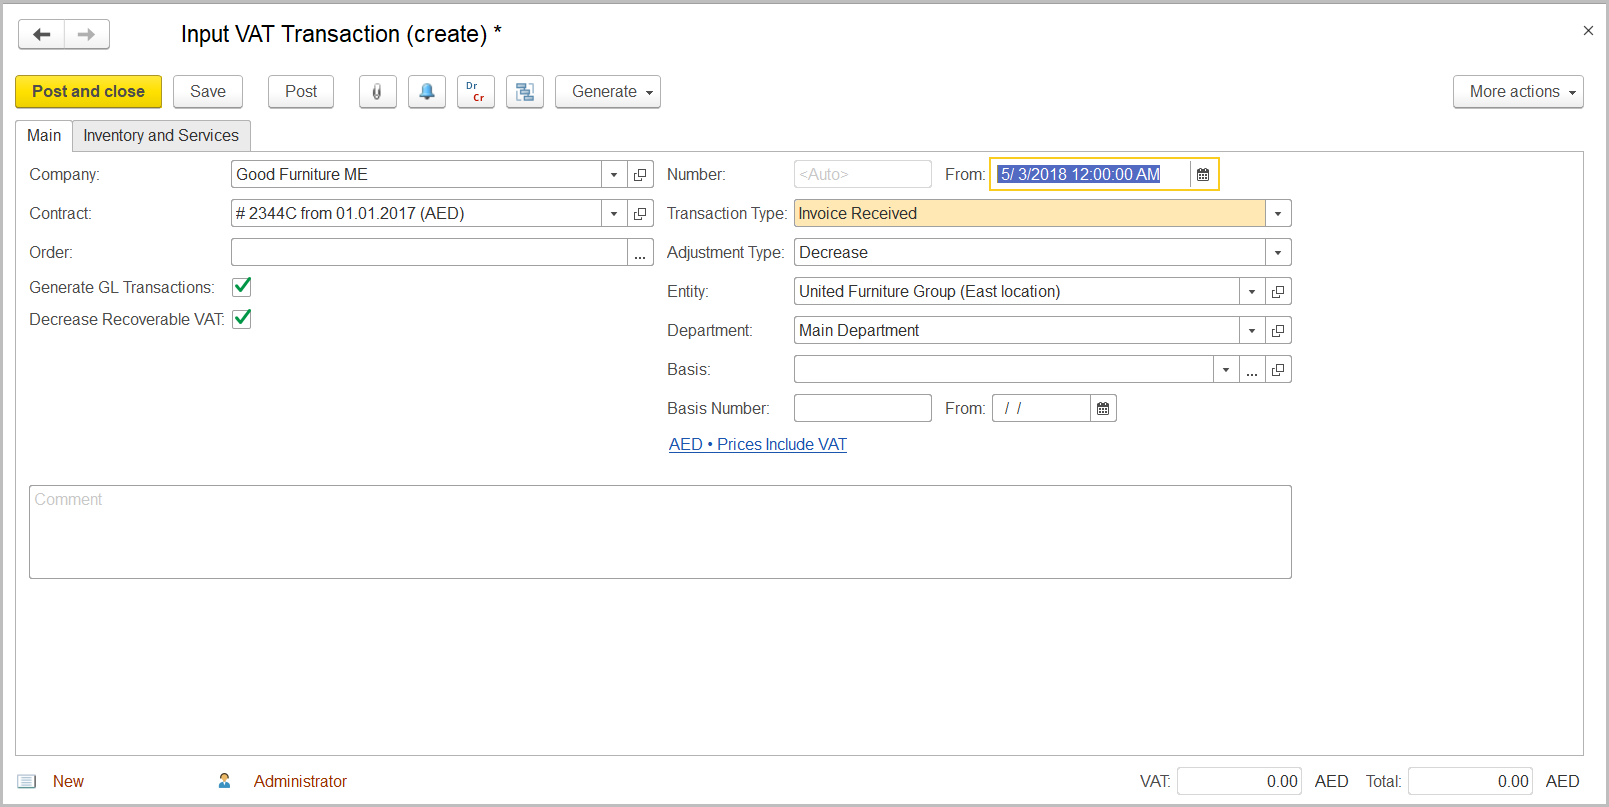Expand the Basis dropdown list
The height and width of the screenshot is (807, 1609).
pos(1226,369)
